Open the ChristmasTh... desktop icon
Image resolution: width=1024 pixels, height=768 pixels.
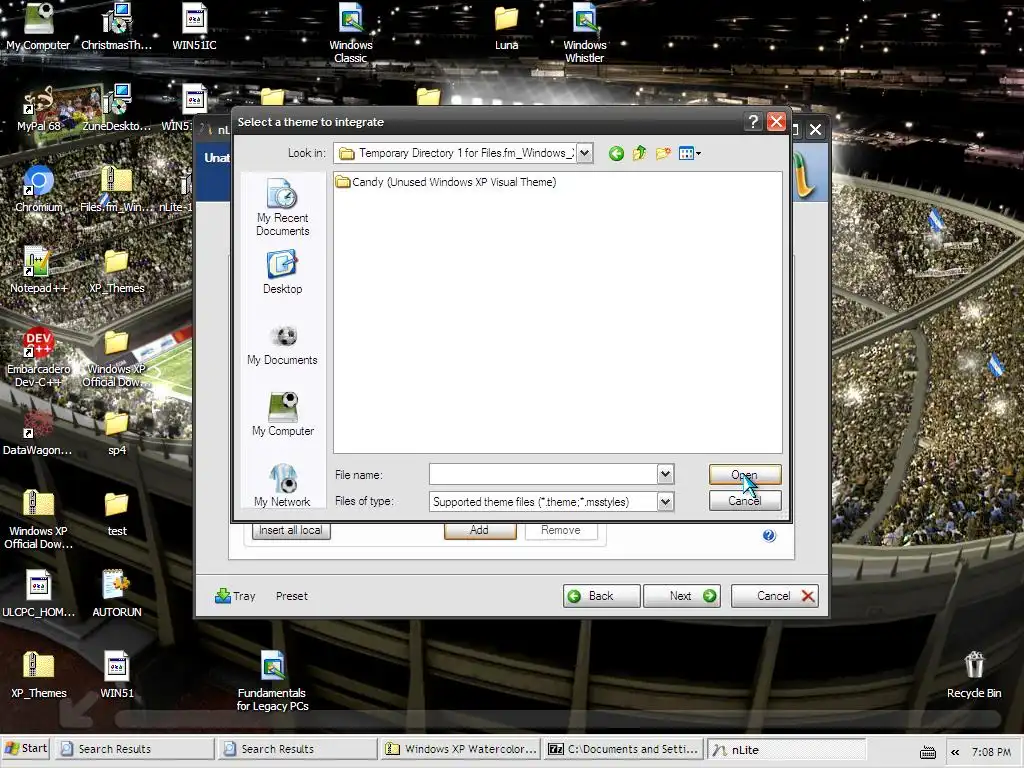116,27
